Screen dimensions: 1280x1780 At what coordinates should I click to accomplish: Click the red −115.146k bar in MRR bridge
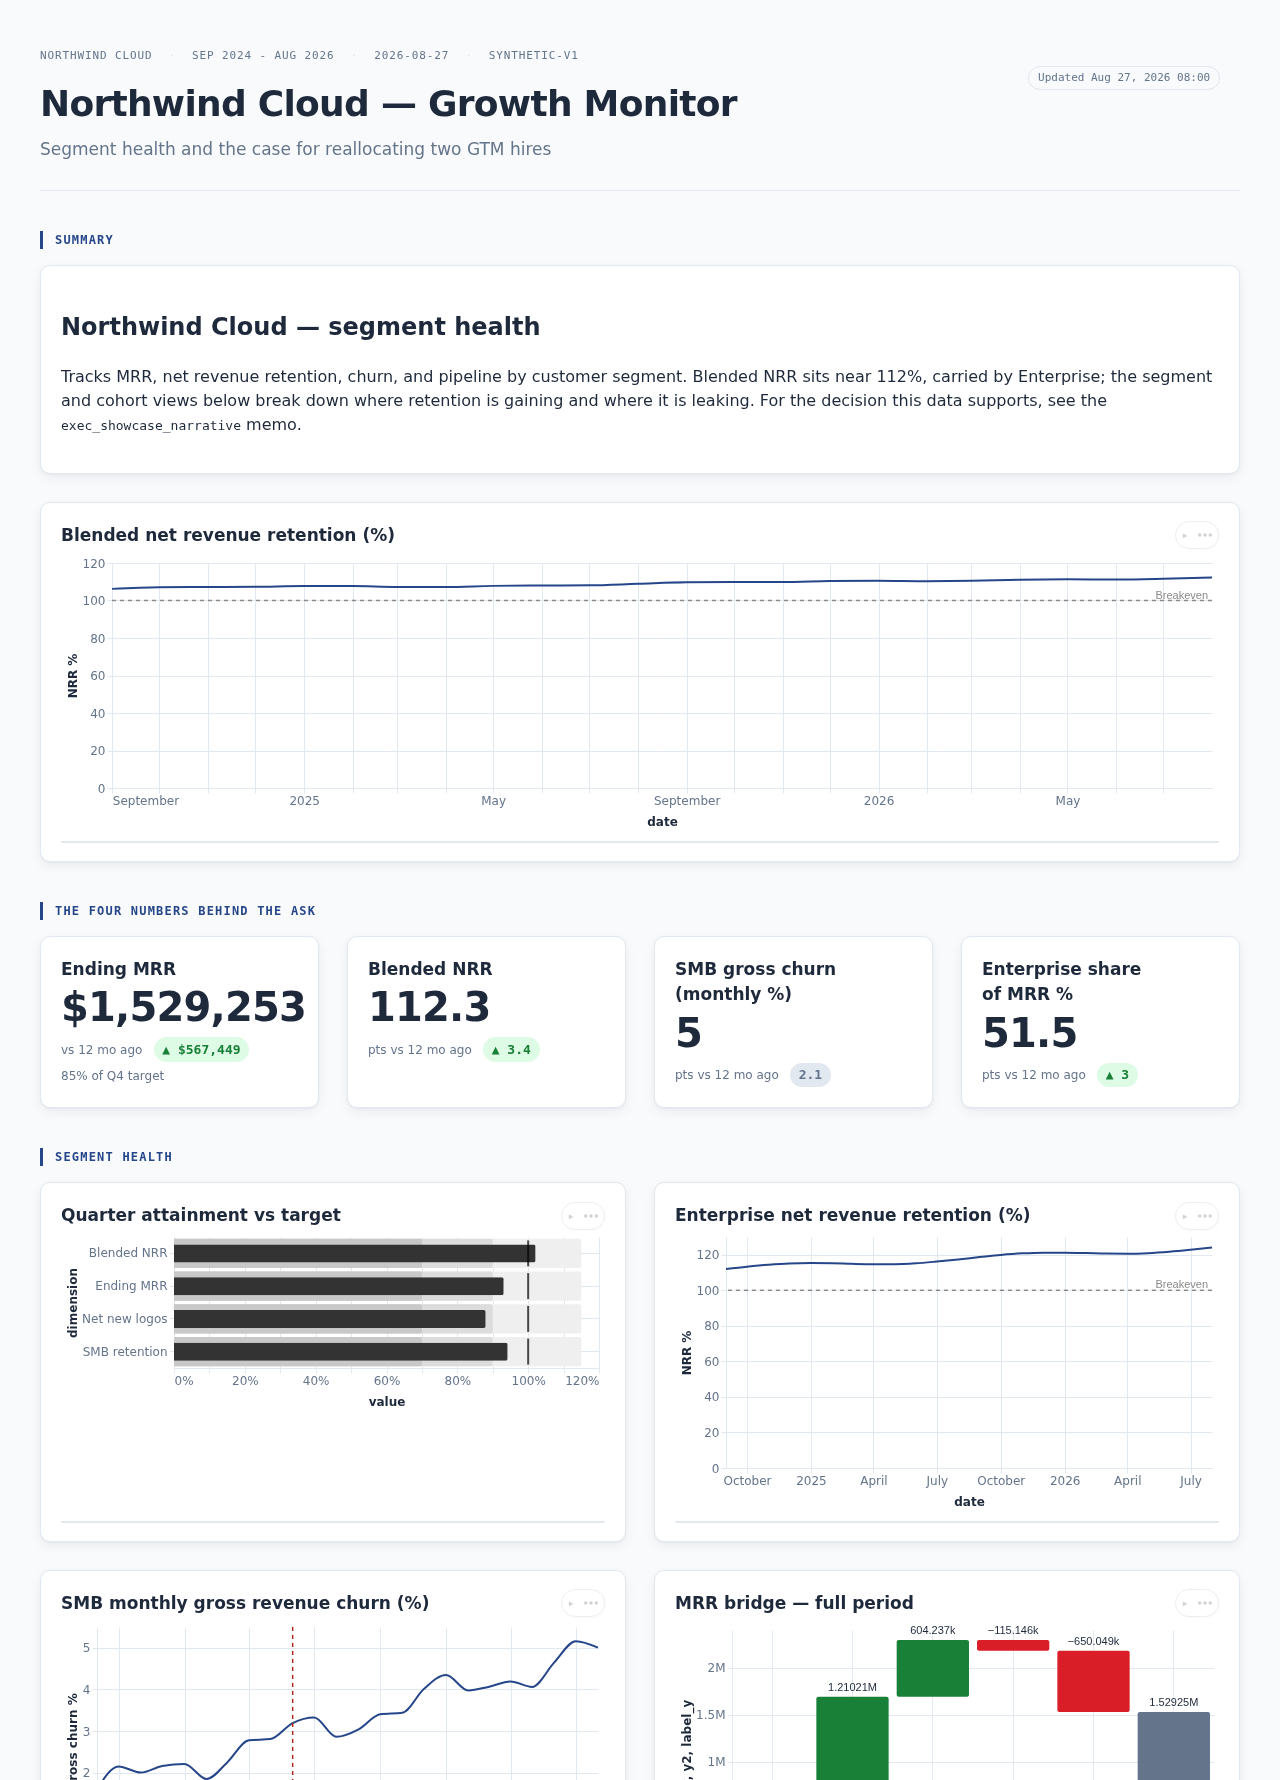1013,1645
